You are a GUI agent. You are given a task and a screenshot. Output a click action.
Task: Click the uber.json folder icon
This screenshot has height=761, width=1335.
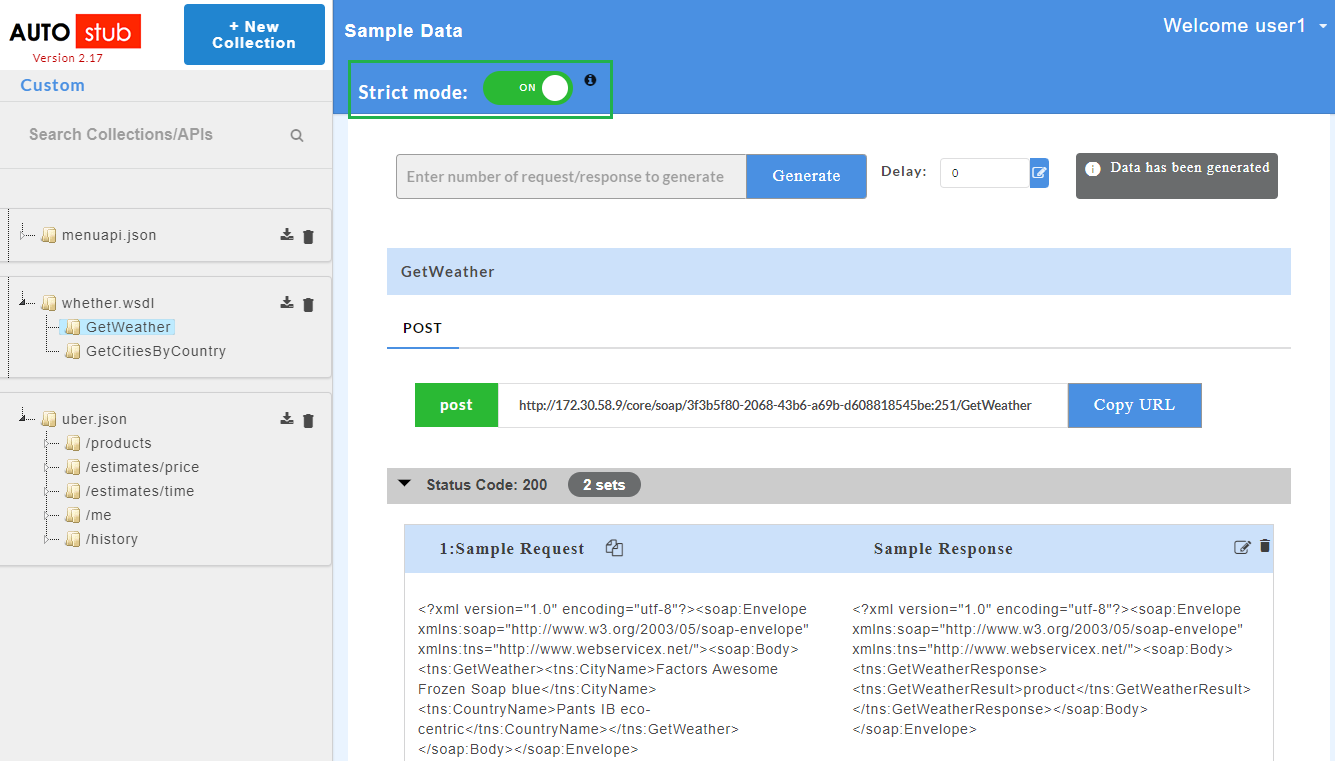[48, 419]
